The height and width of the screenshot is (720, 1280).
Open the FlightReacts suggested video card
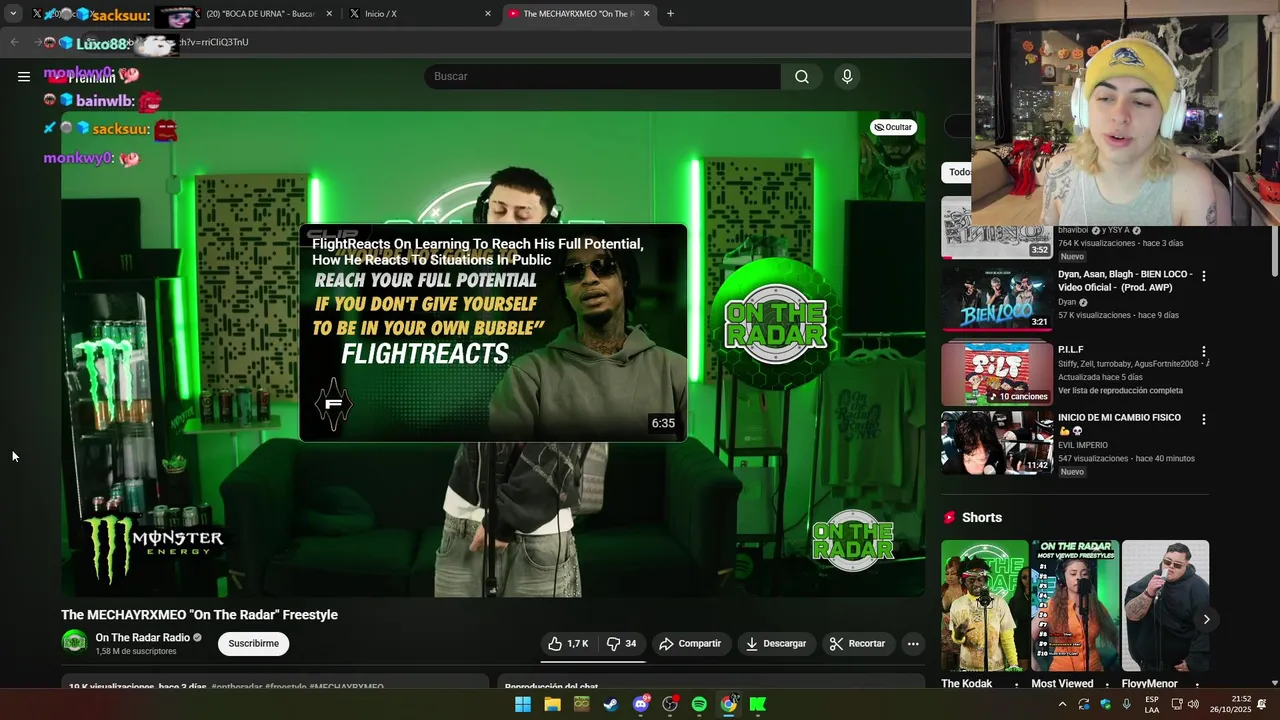pos(493,332)
